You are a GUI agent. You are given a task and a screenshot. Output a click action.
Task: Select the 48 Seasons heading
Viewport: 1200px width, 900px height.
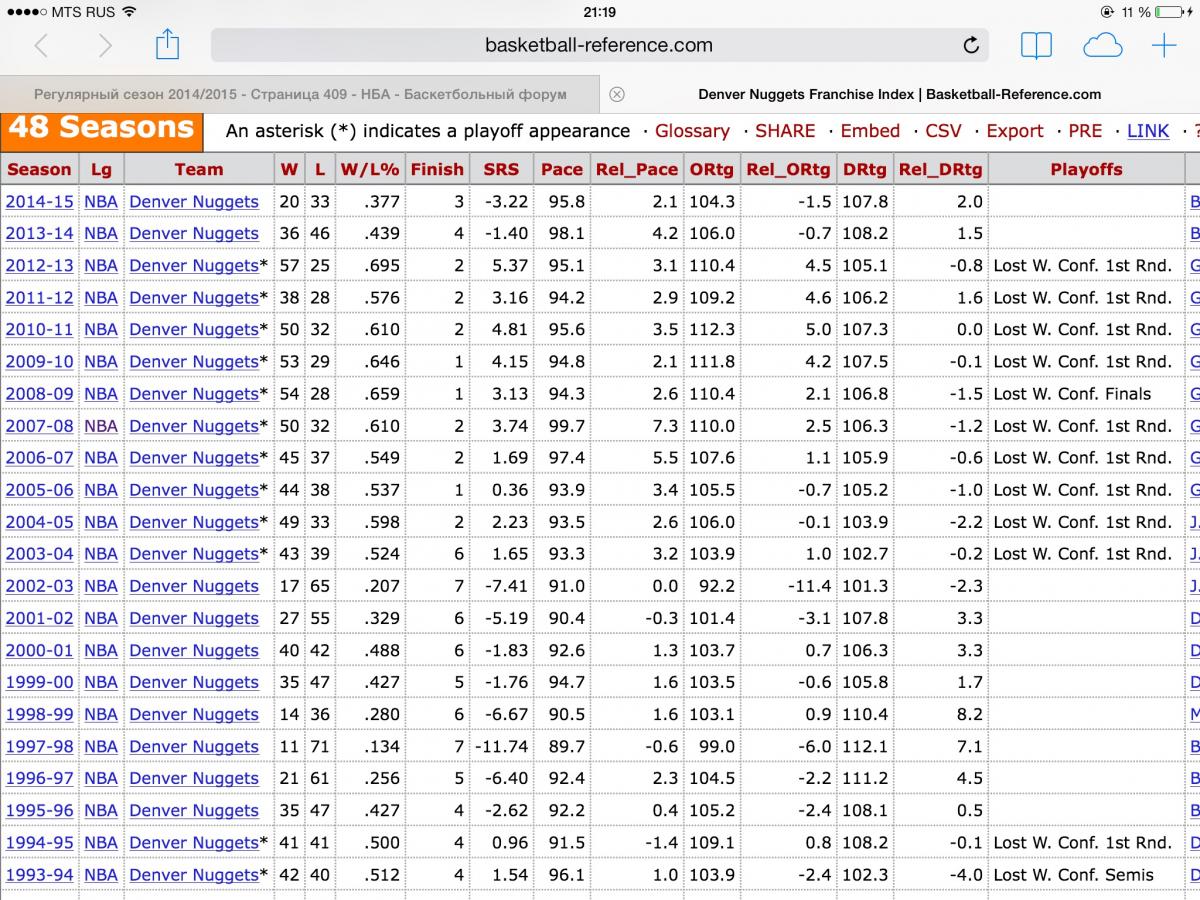pyautogui.click(x=101, y=128)
